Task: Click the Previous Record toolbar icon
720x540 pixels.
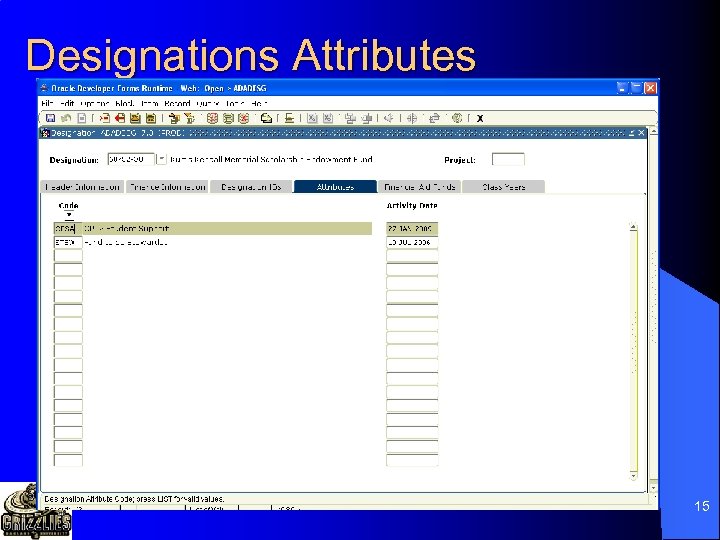Action: 135,118
